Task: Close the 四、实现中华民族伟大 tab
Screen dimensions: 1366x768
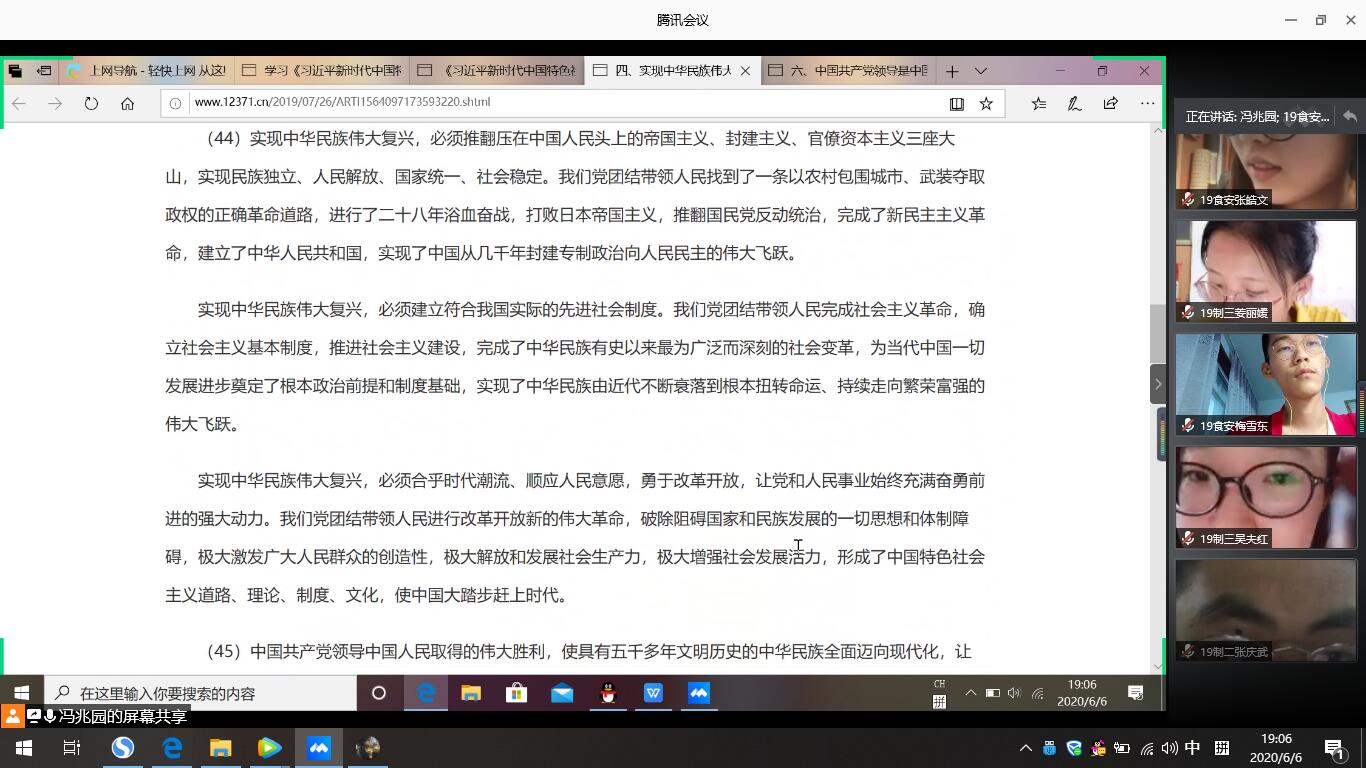Action: coord(745,71)
